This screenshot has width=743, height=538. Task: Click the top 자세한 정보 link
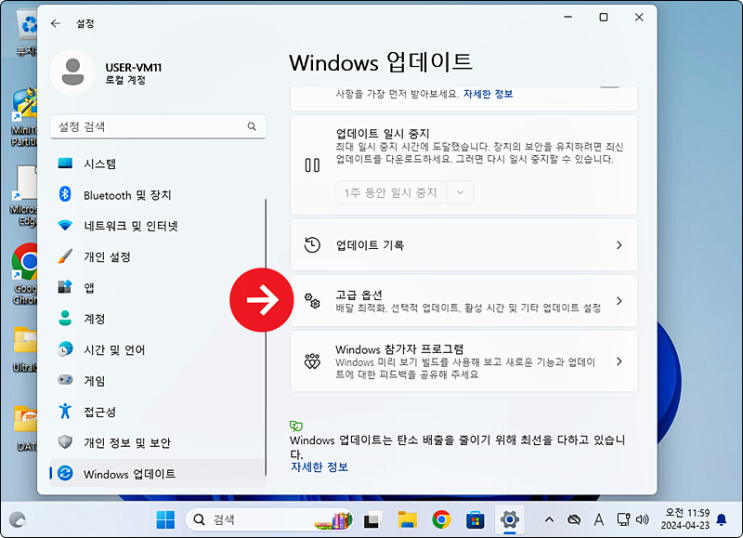pos(488,94)
